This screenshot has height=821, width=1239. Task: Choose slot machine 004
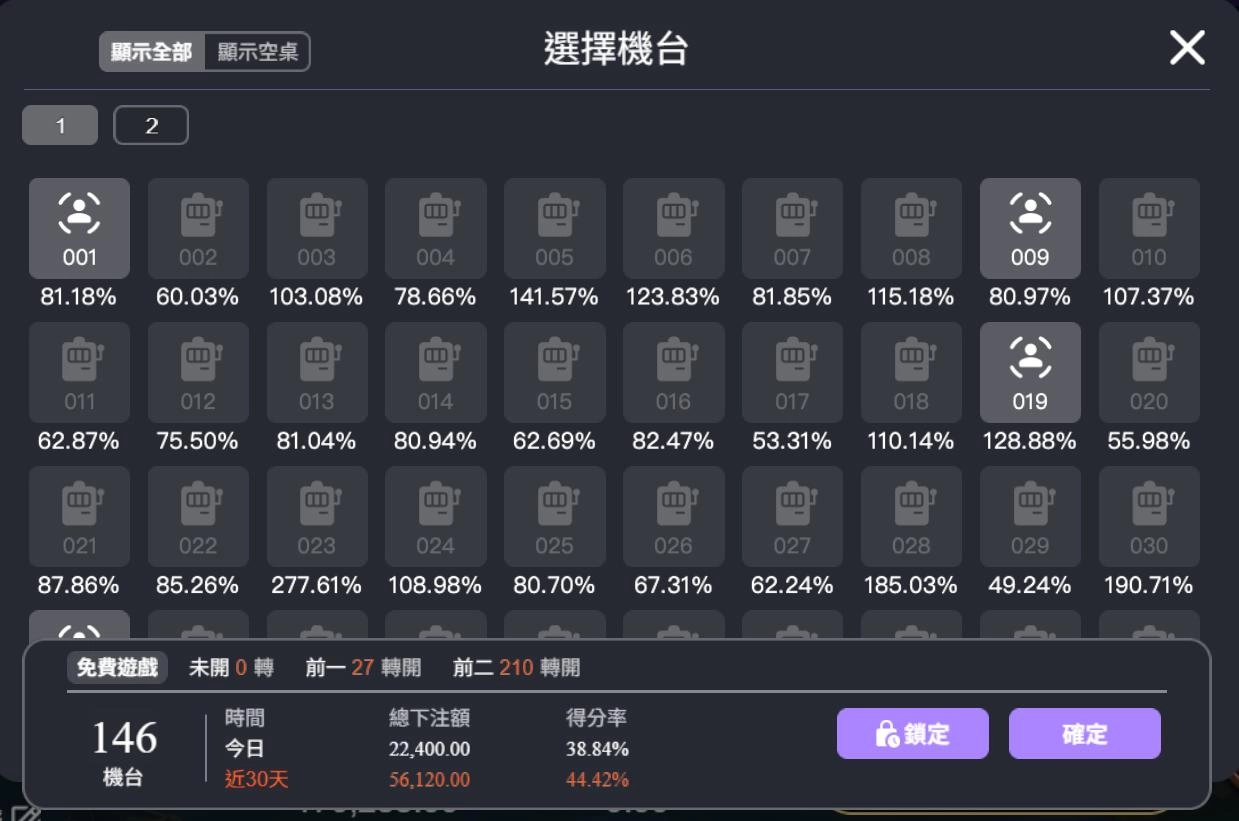[436, 228]
